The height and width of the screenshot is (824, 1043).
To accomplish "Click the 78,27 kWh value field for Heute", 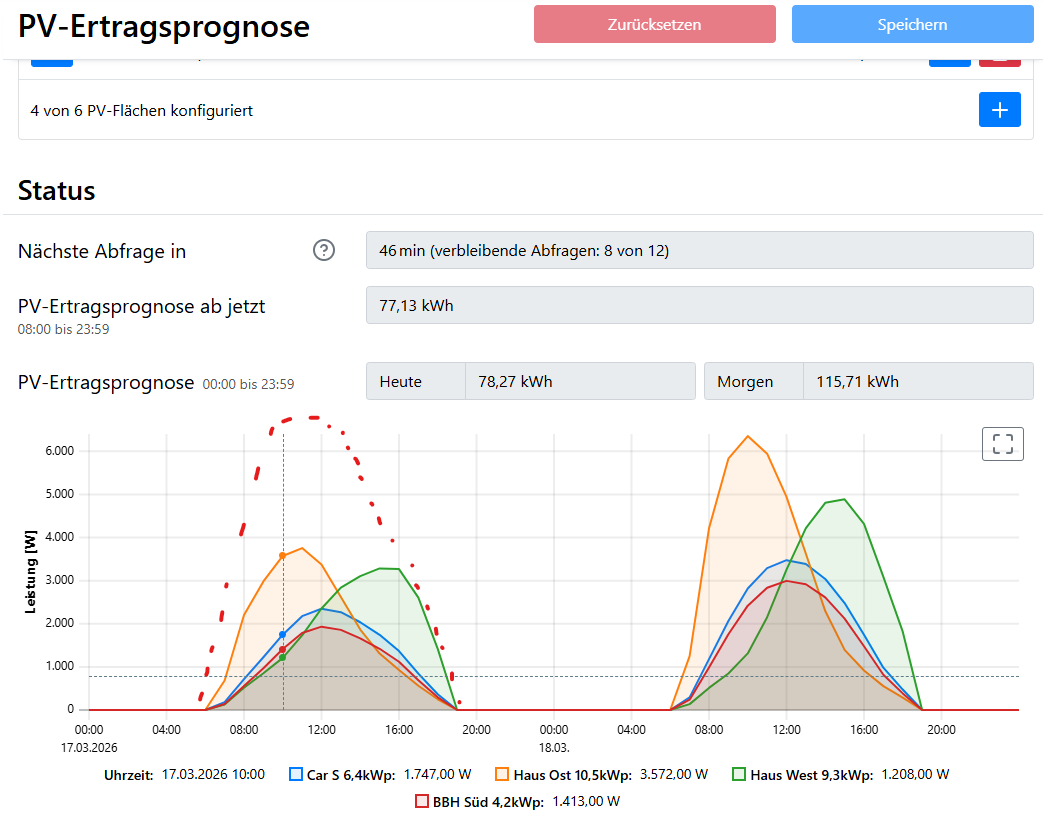I will [580, 381].
